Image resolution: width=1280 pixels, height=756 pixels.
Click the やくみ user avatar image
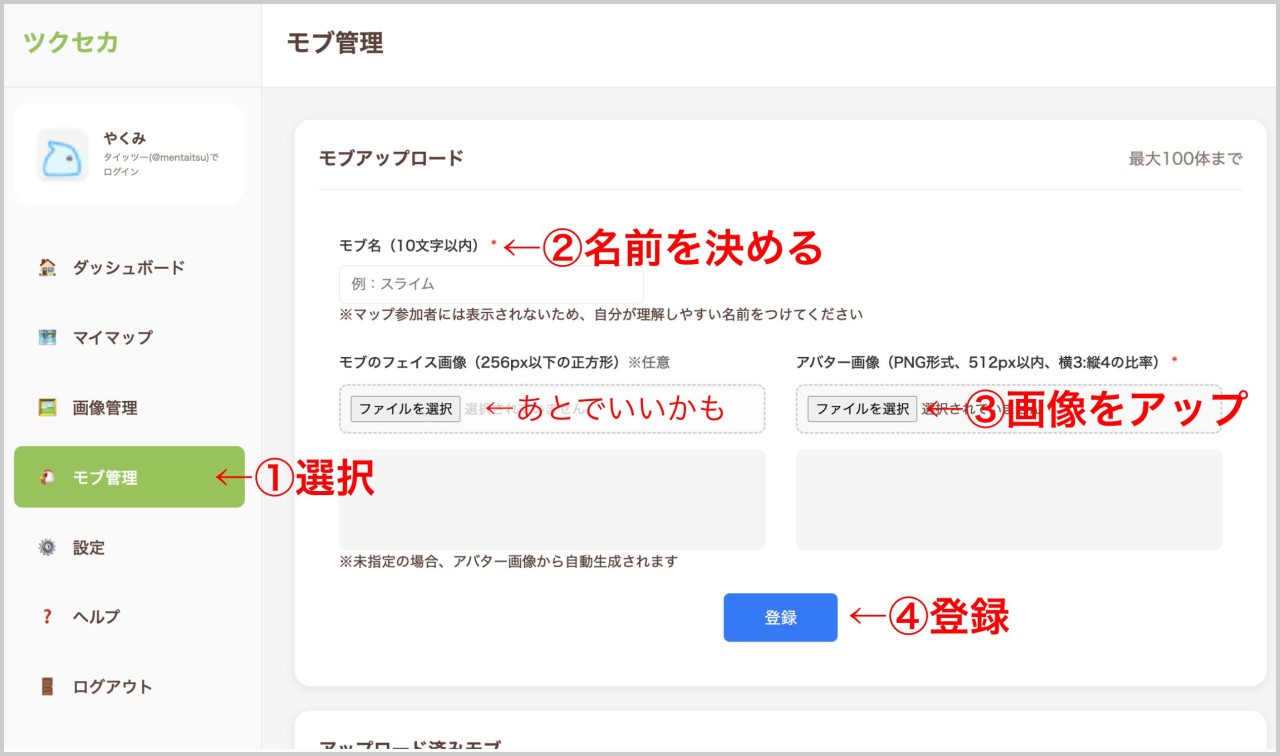tap(62, 155)
